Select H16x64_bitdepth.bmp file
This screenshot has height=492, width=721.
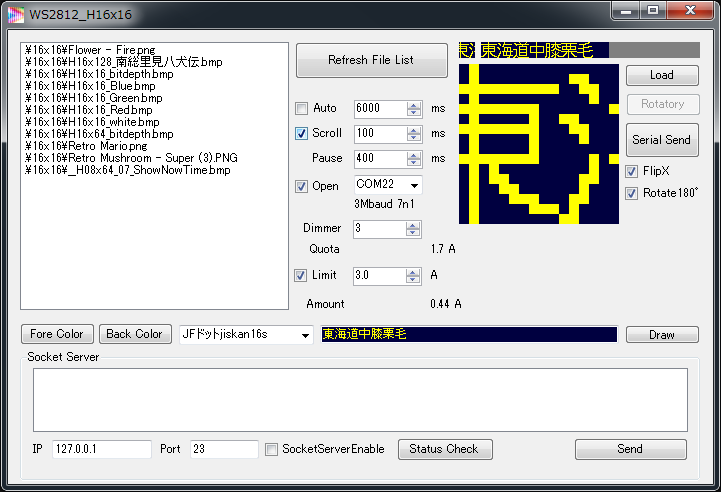point(99,134)
